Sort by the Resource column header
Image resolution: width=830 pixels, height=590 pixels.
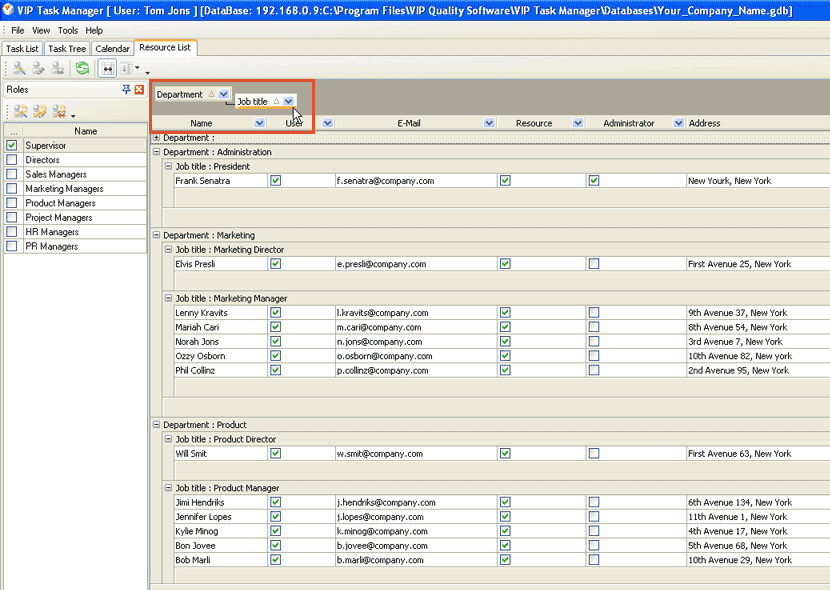click(x=534, y=123)
